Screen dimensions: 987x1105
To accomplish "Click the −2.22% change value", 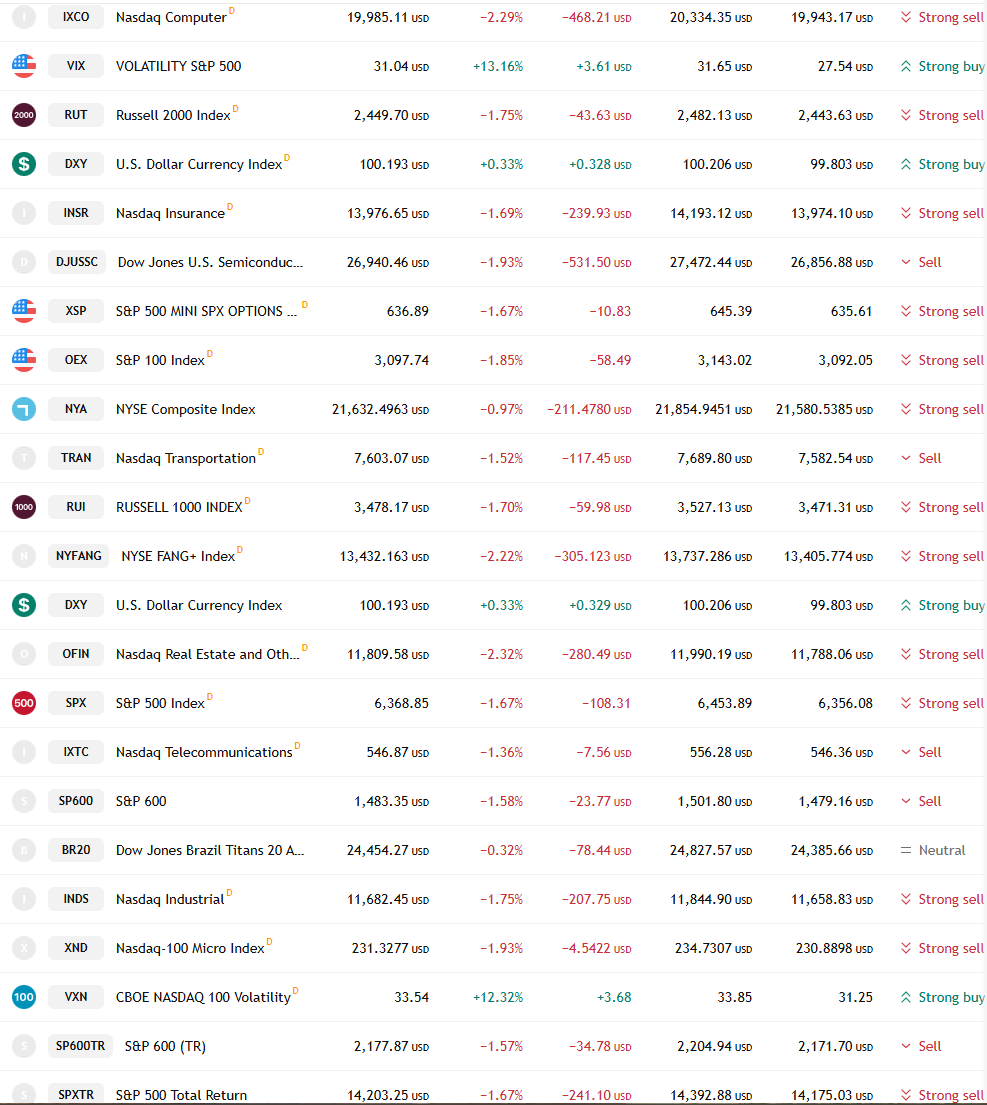I will (502, 557).
